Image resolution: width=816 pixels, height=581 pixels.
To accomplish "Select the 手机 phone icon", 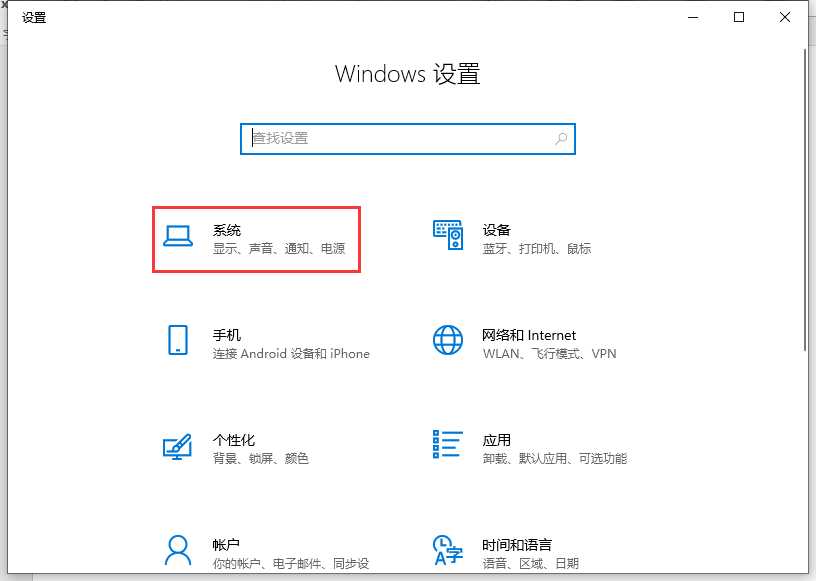I will 178,340.
